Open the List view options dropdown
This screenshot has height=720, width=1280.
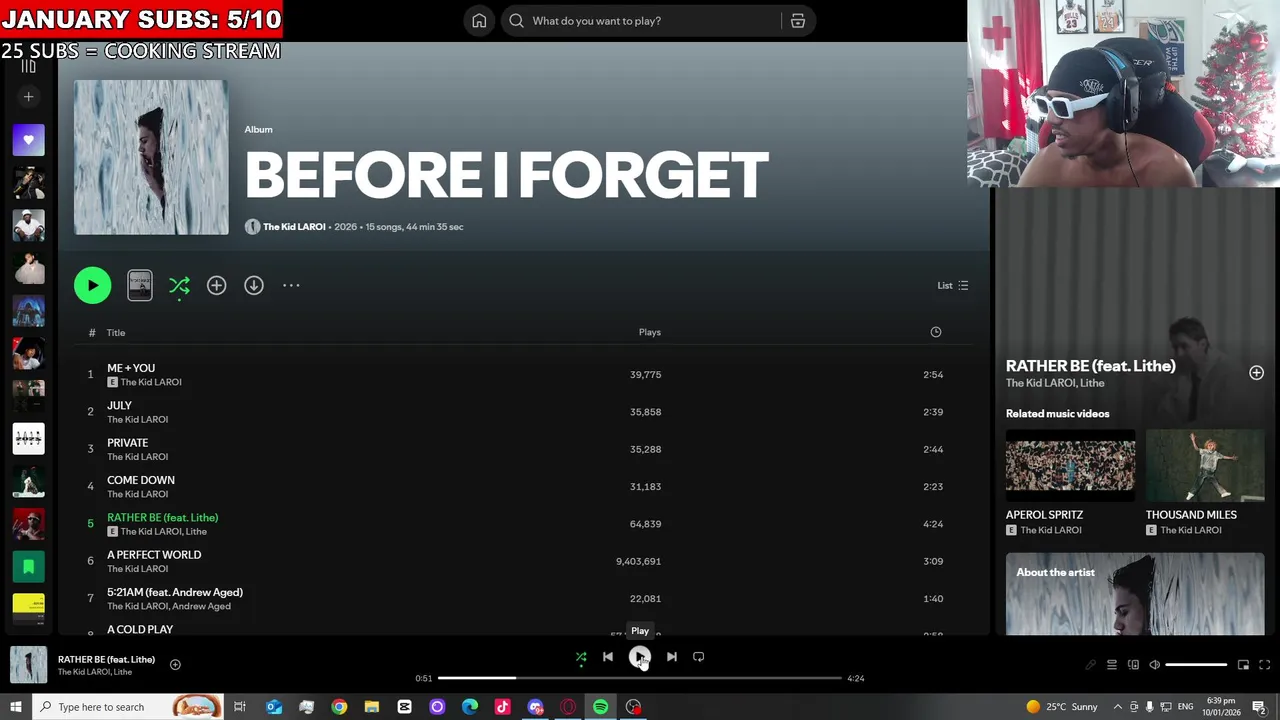pyautogui.click(x=952, y=285)
